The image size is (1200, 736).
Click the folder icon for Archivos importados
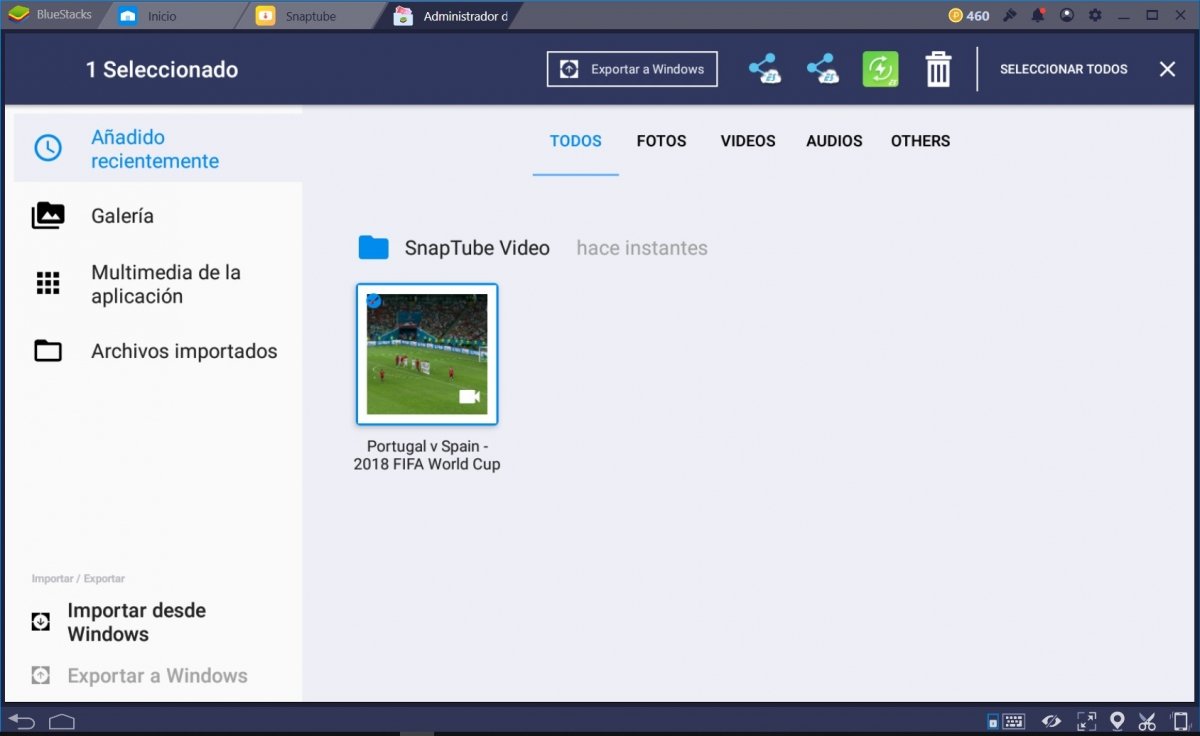(48, 351)
